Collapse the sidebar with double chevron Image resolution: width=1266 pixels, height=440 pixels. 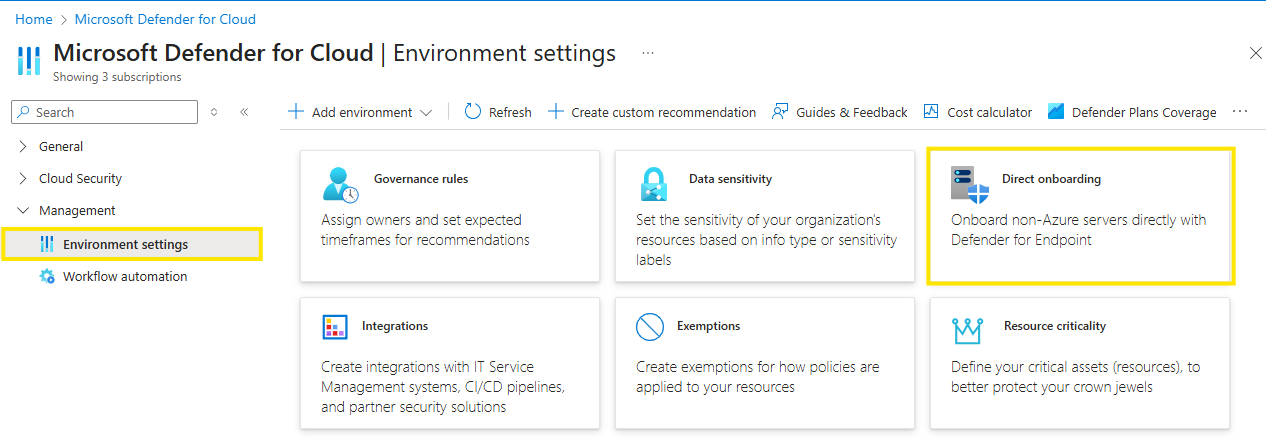click(244, 112)
